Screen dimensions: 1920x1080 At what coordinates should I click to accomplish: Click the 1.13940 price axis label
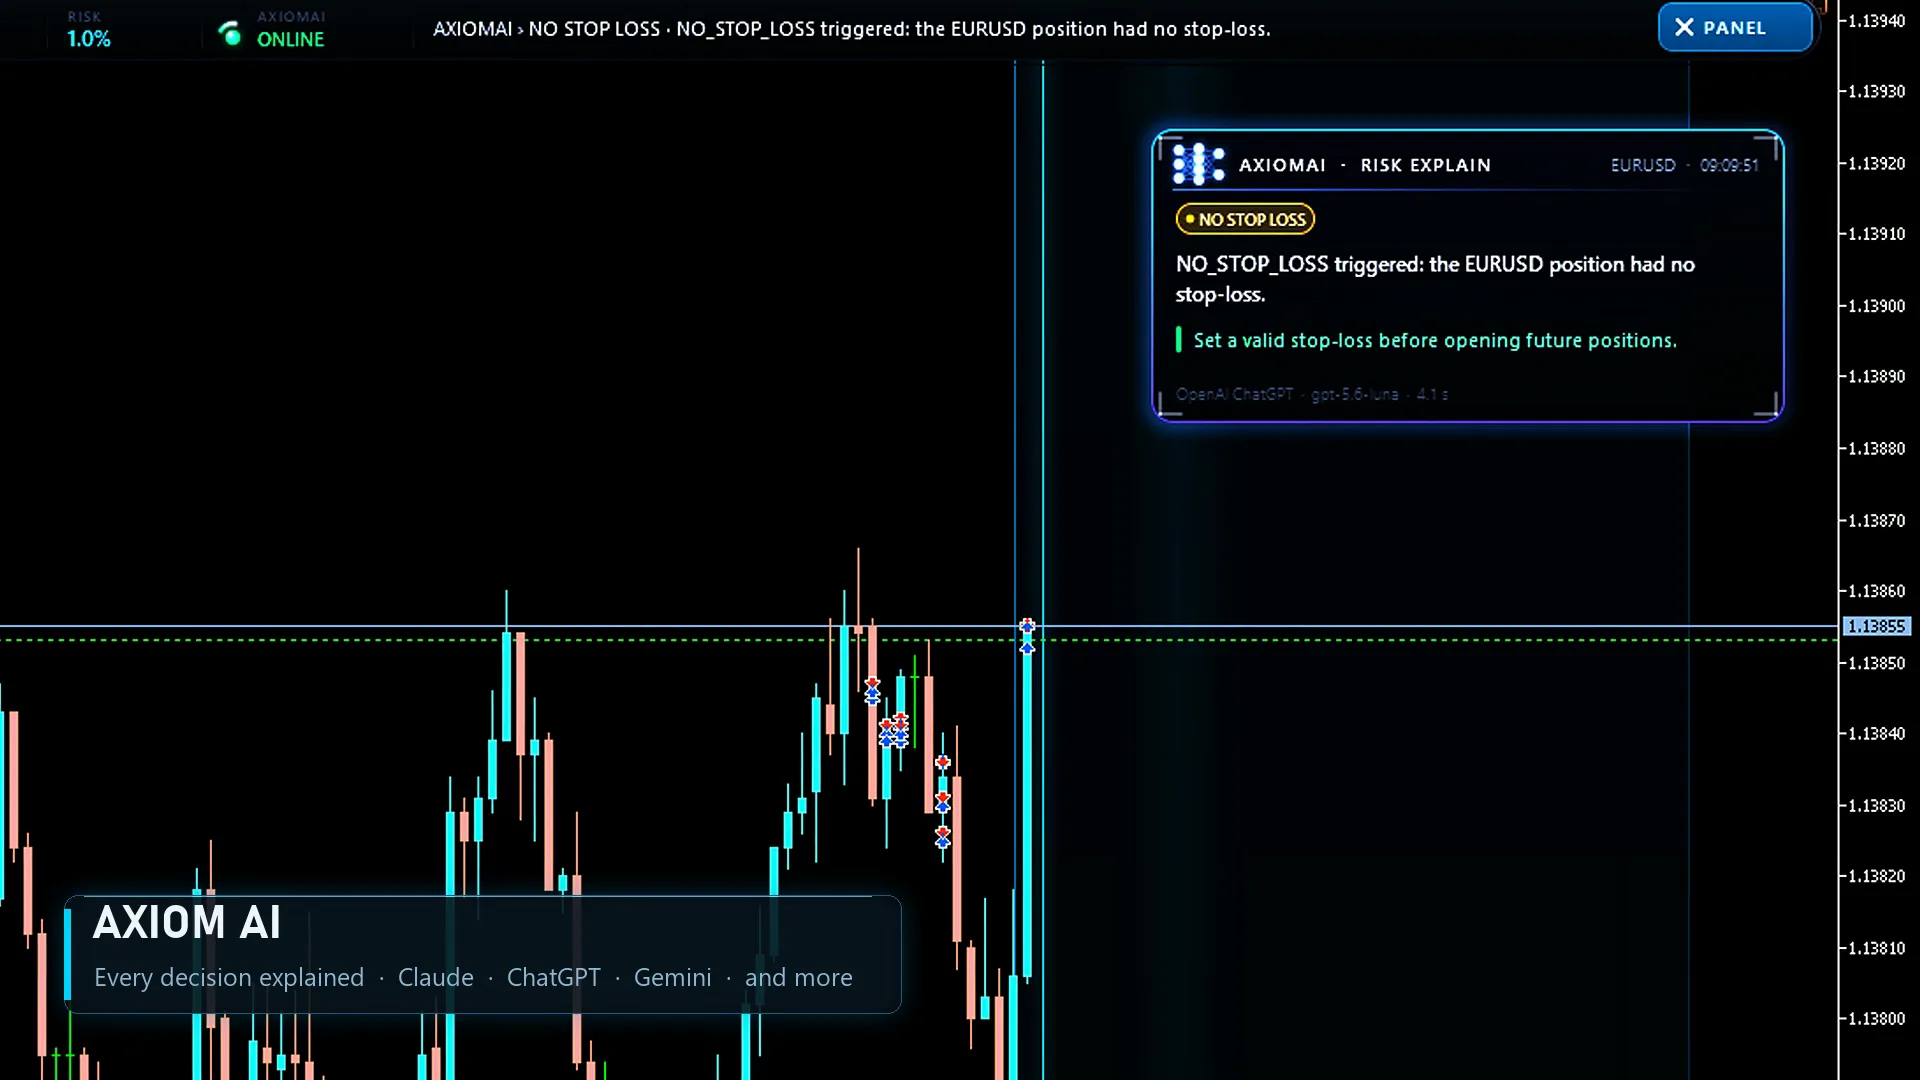(x=1876, y=21)
